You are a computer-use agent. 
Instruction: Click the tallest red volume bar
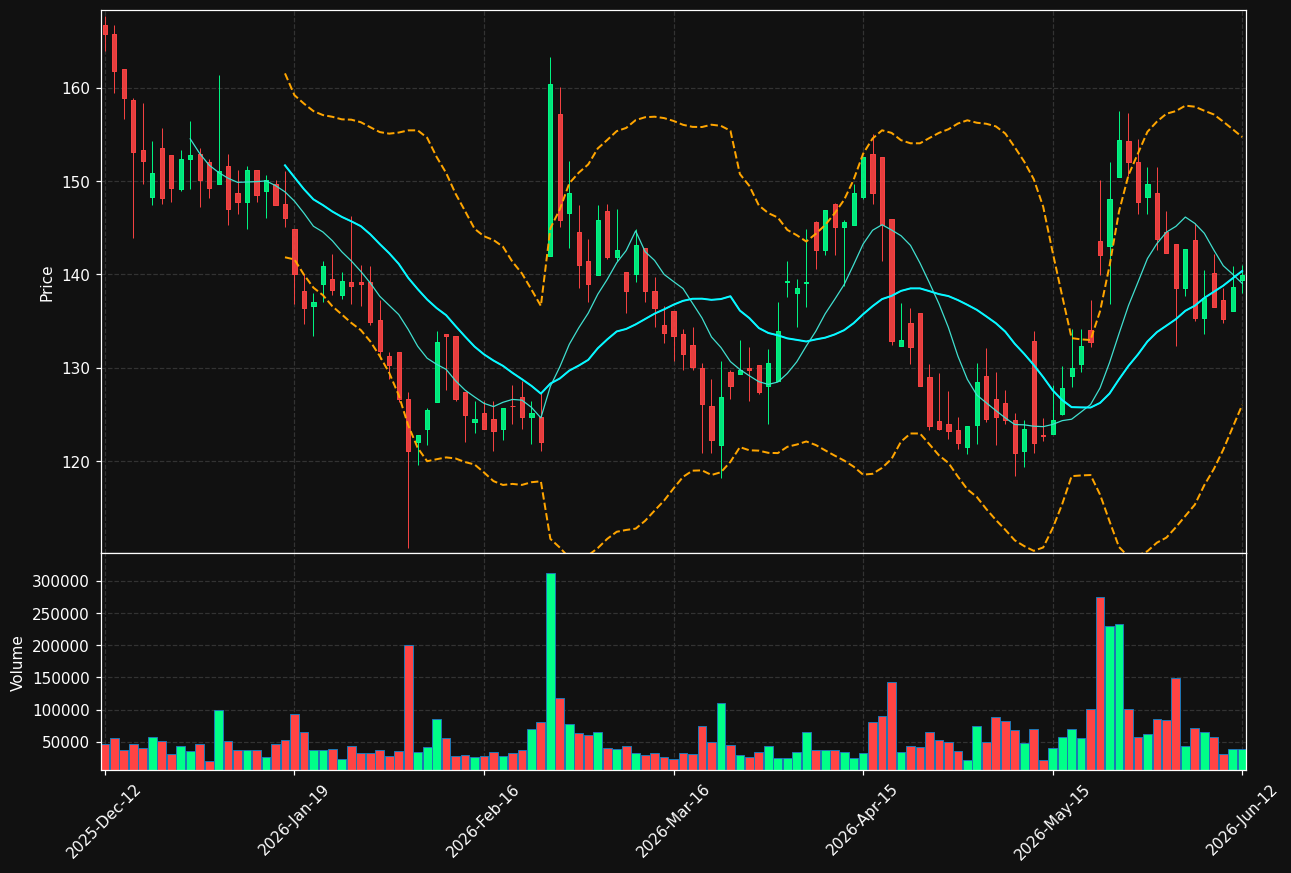click(x=1100, y=683)
